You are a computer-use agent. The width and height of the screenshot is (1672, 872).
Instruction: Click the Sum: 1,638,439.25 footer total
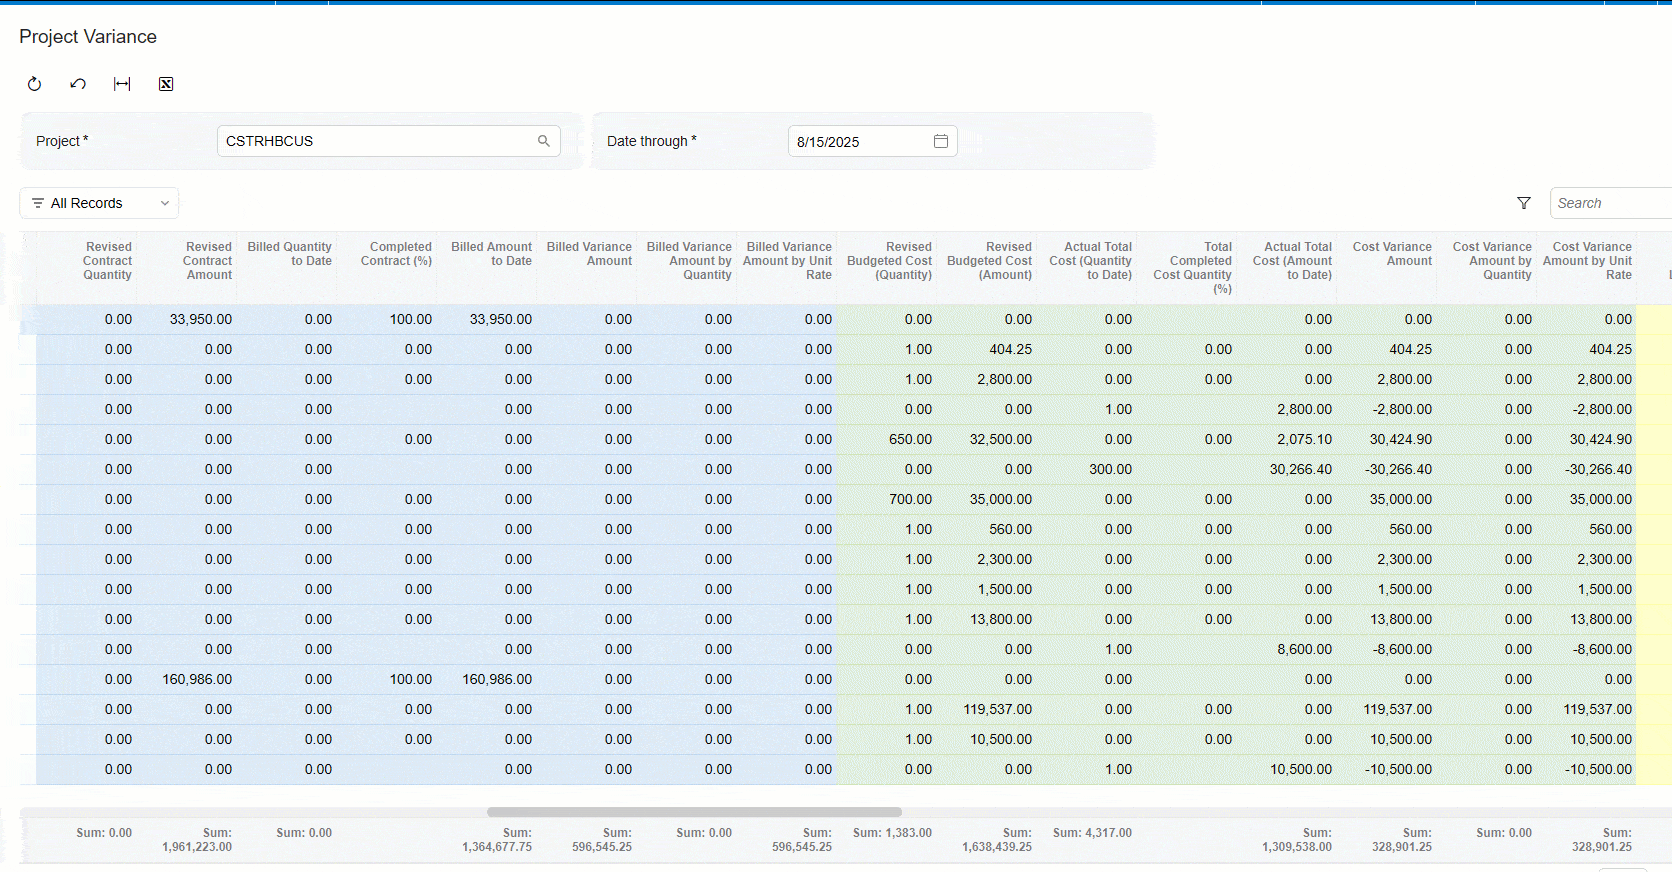tap(997, 840)
